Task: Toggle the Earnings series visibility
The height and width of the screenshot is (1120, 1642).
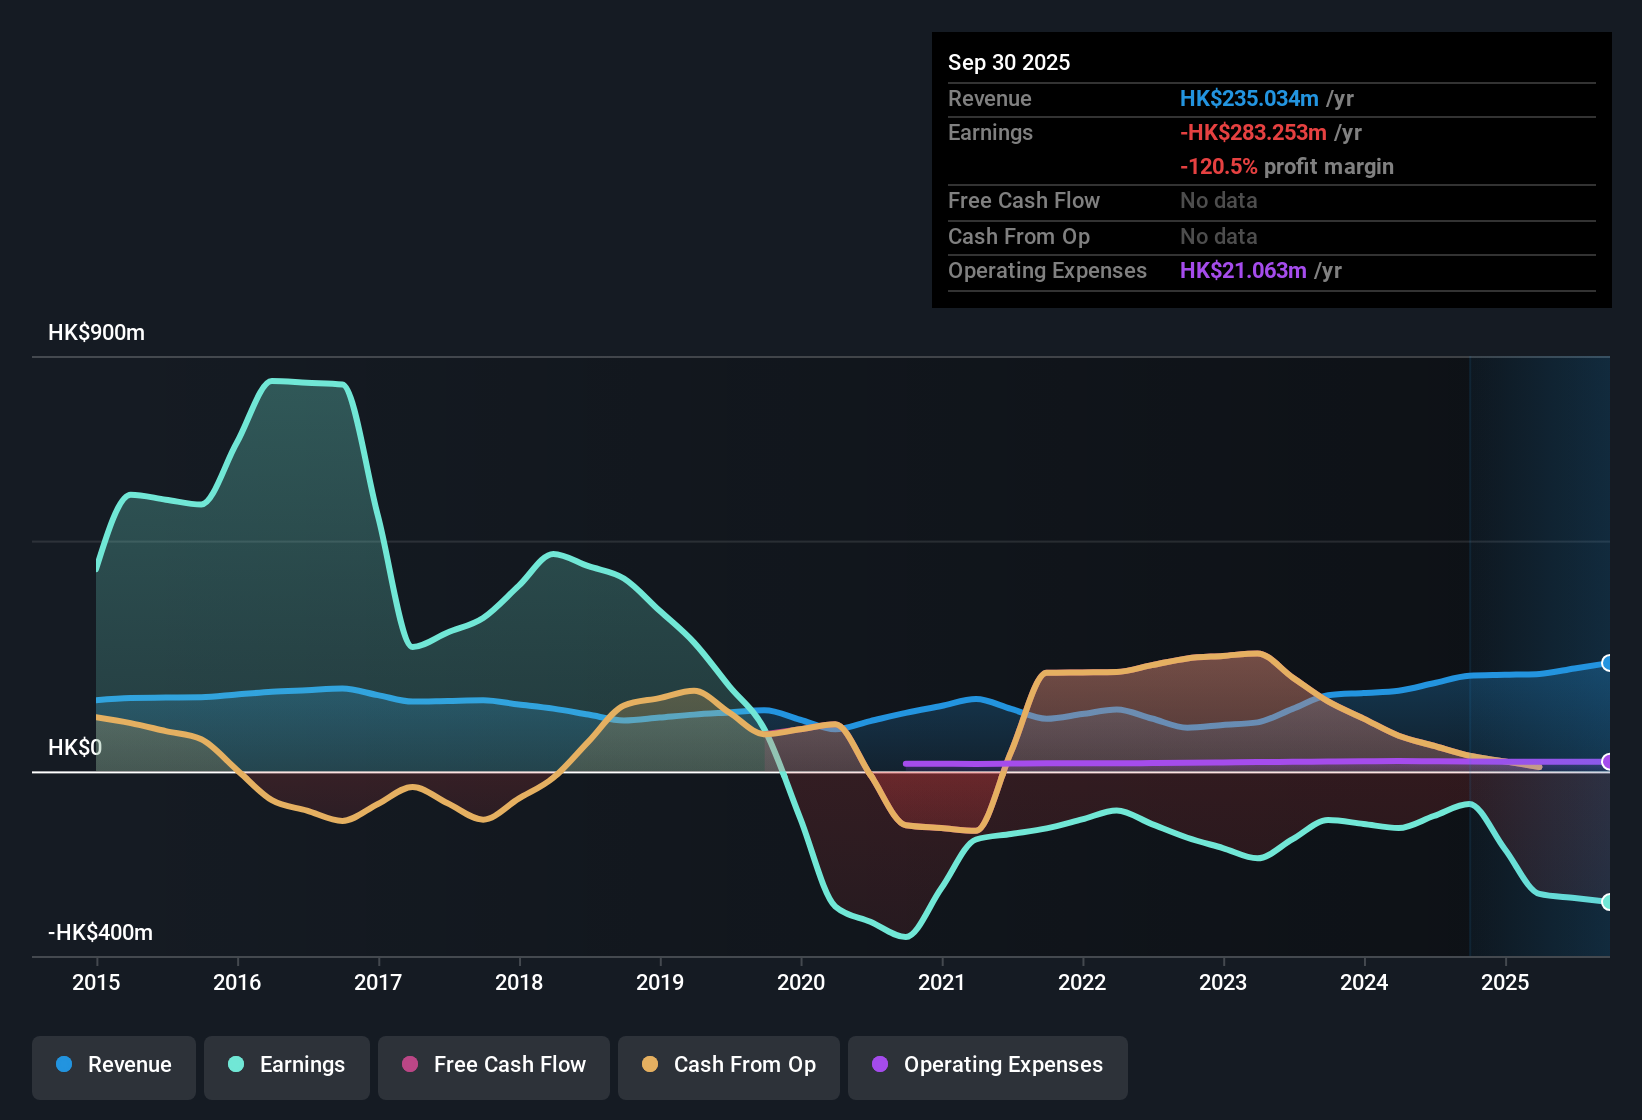Action: coord(286,1065)
